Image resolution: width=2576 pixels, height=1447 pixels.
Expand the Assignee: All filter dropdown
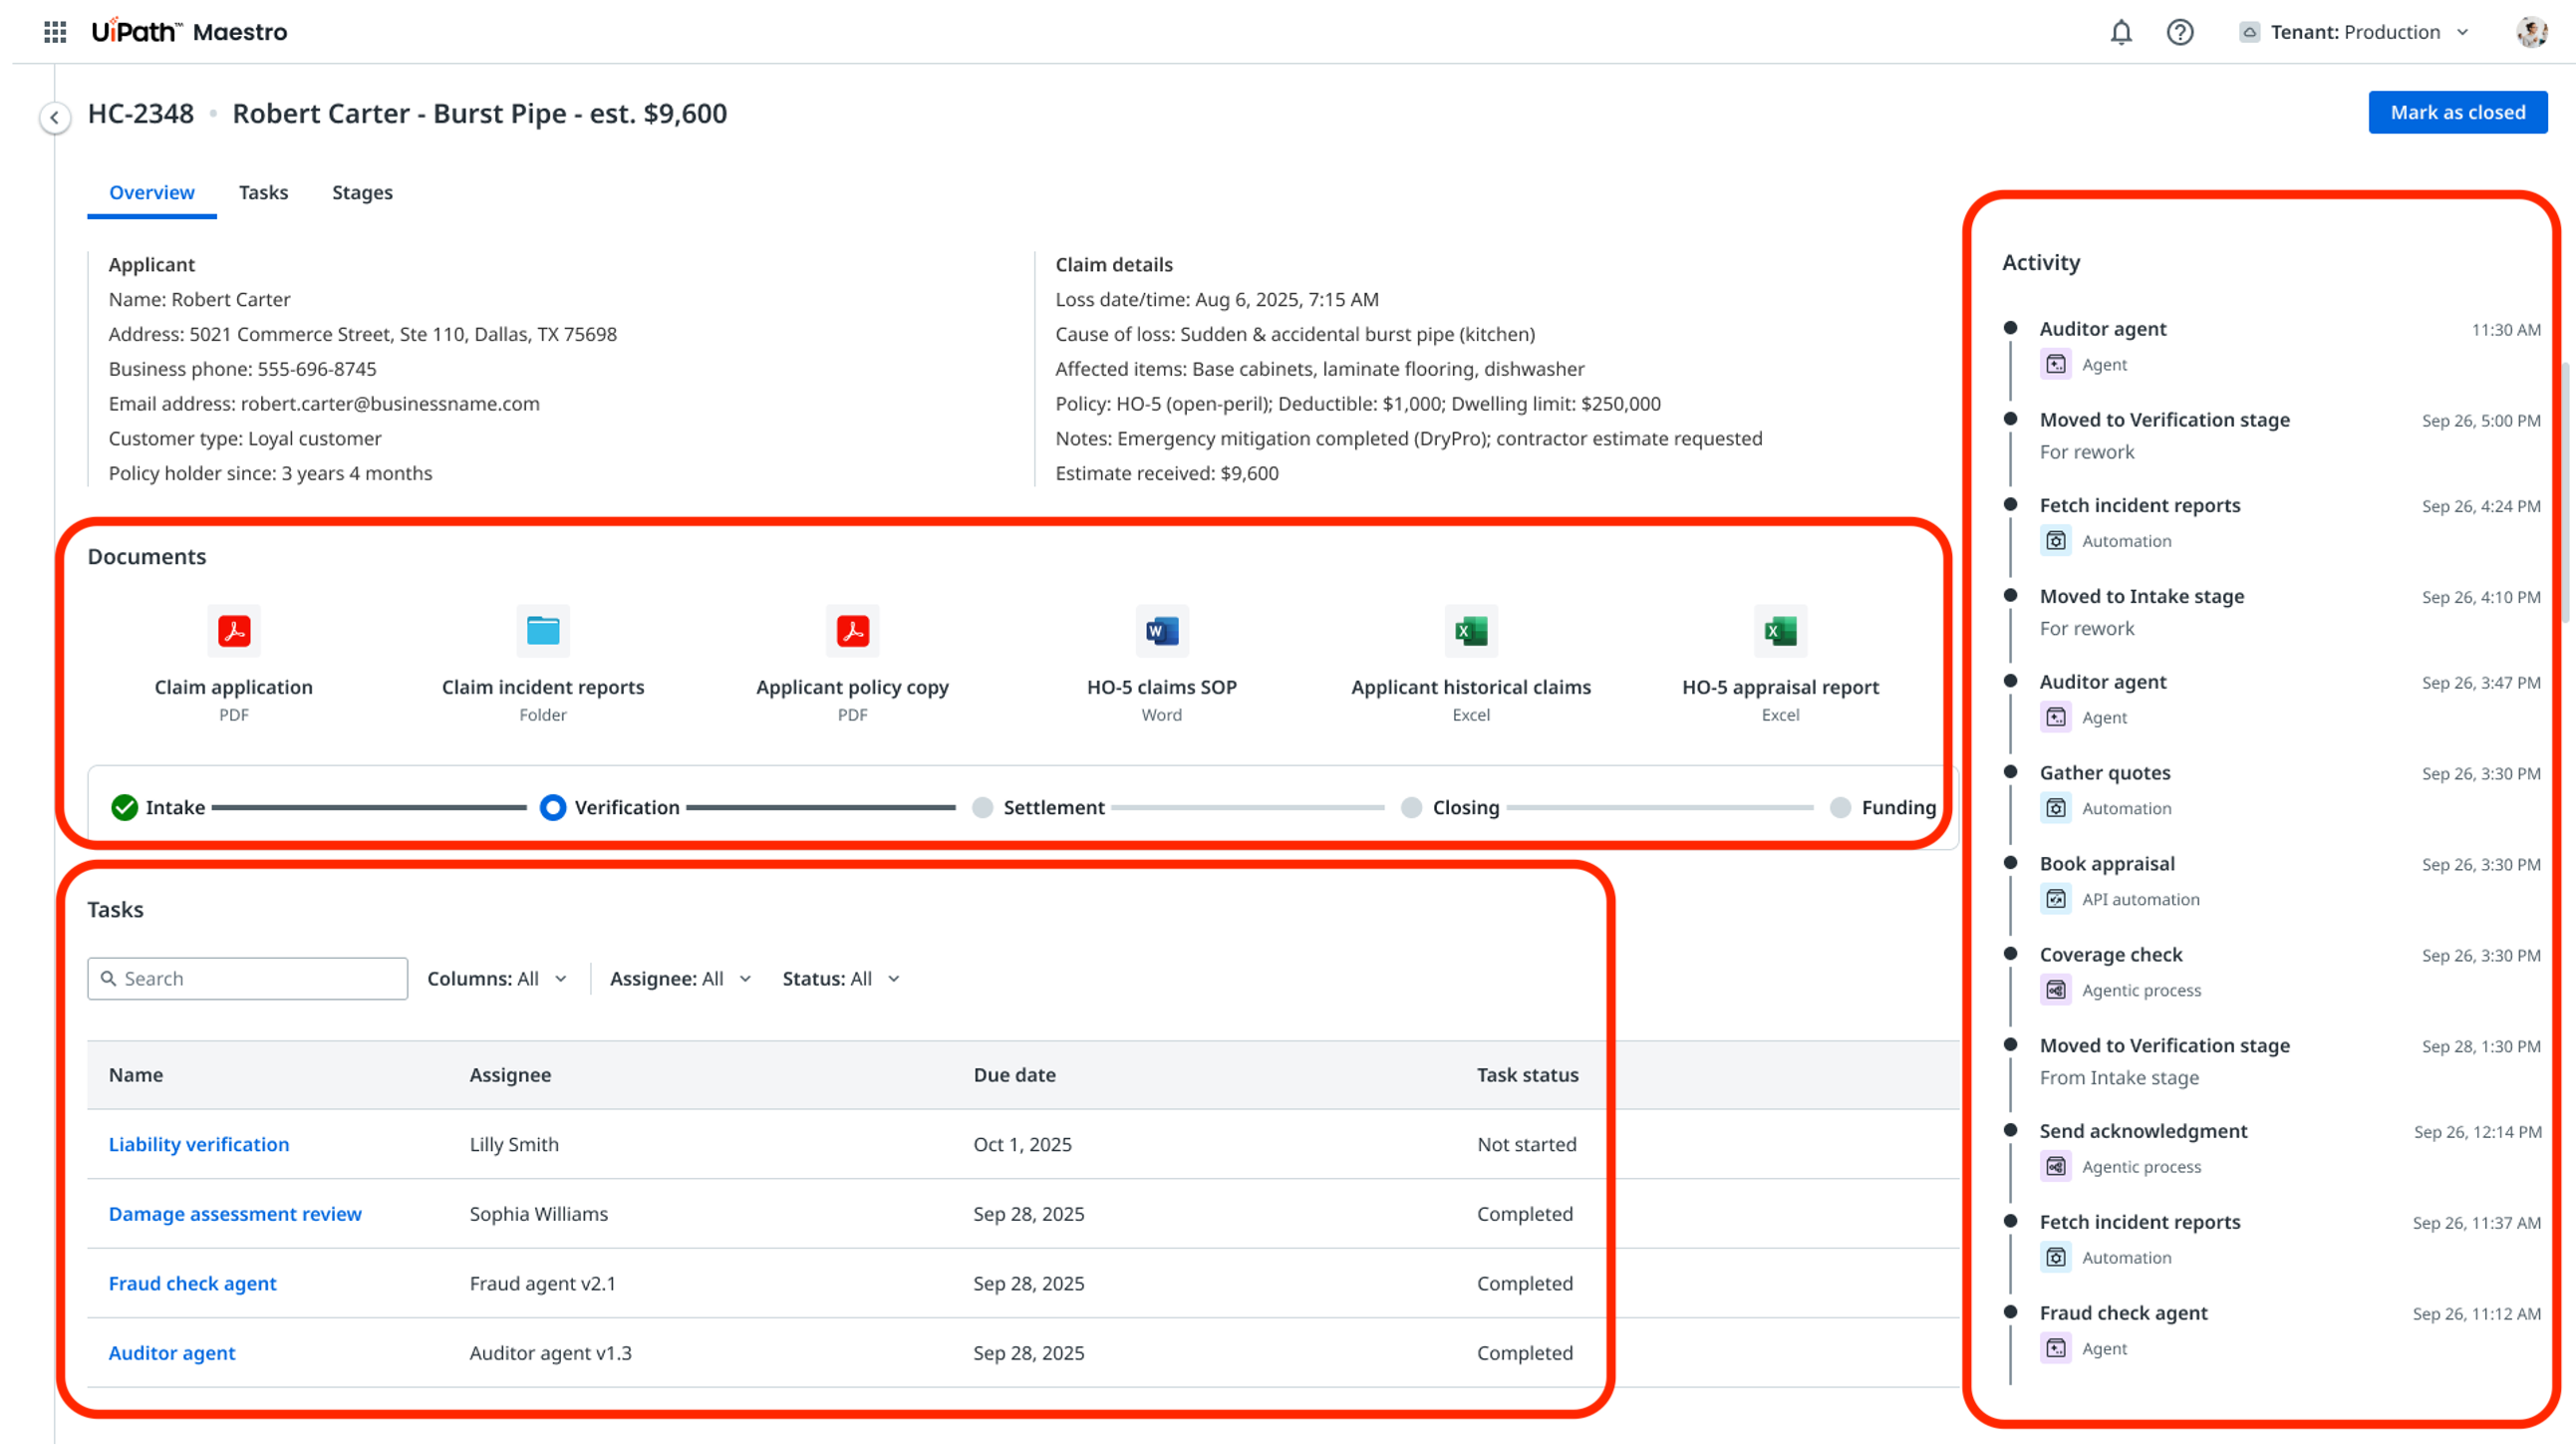[680, 978]
